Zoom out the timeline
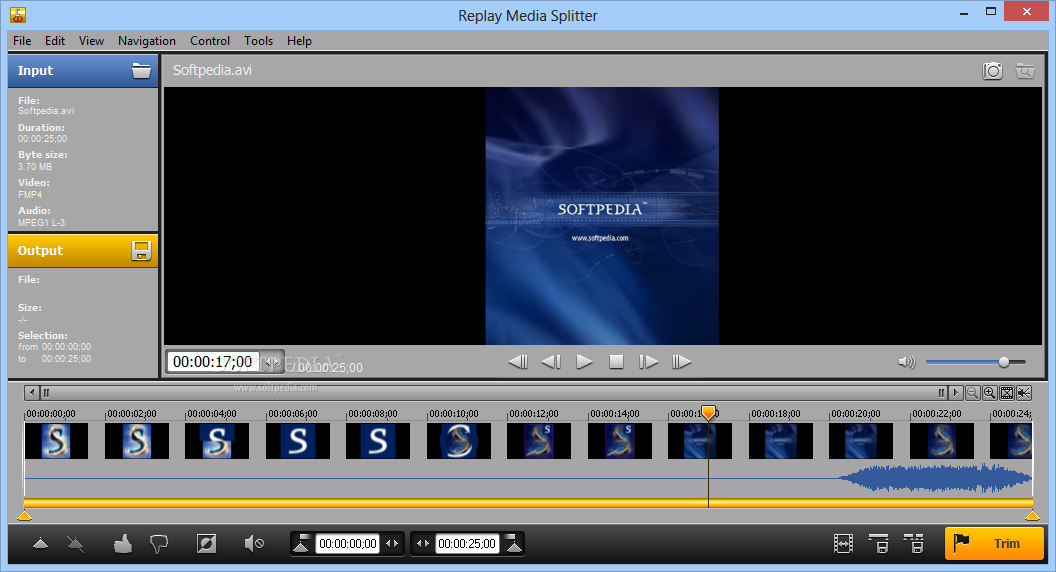Image resolution: width=1056 pixels, height=572 pixels. click(x=972, y=393)
